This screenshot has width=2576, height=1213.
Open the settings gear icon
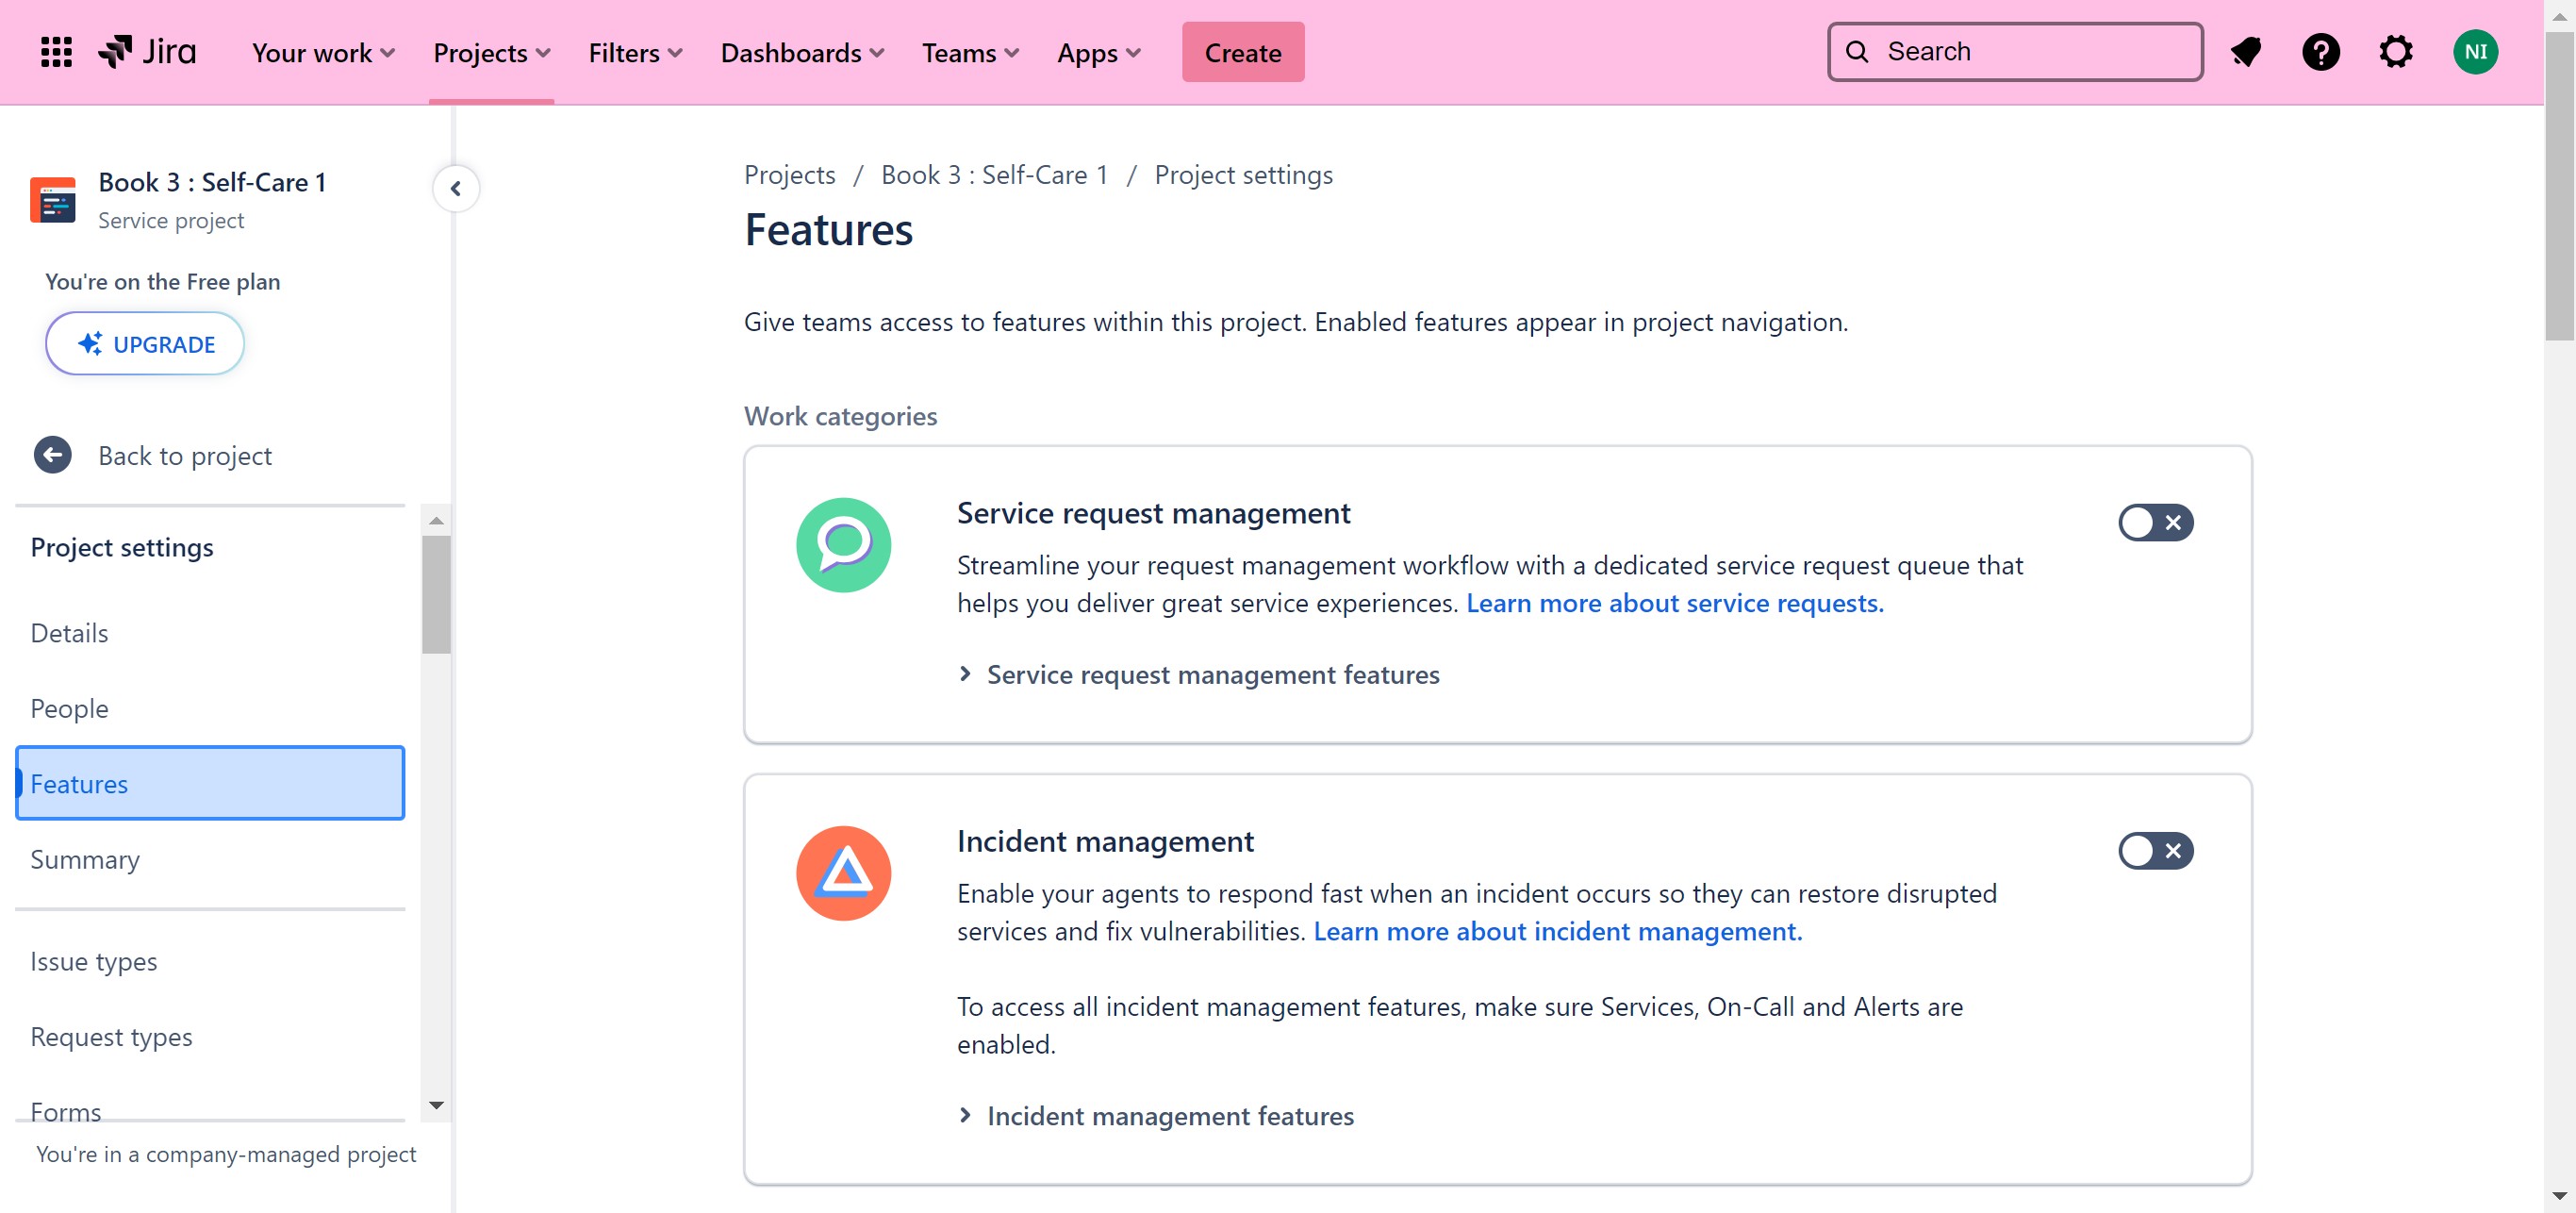pos(2395,52)
